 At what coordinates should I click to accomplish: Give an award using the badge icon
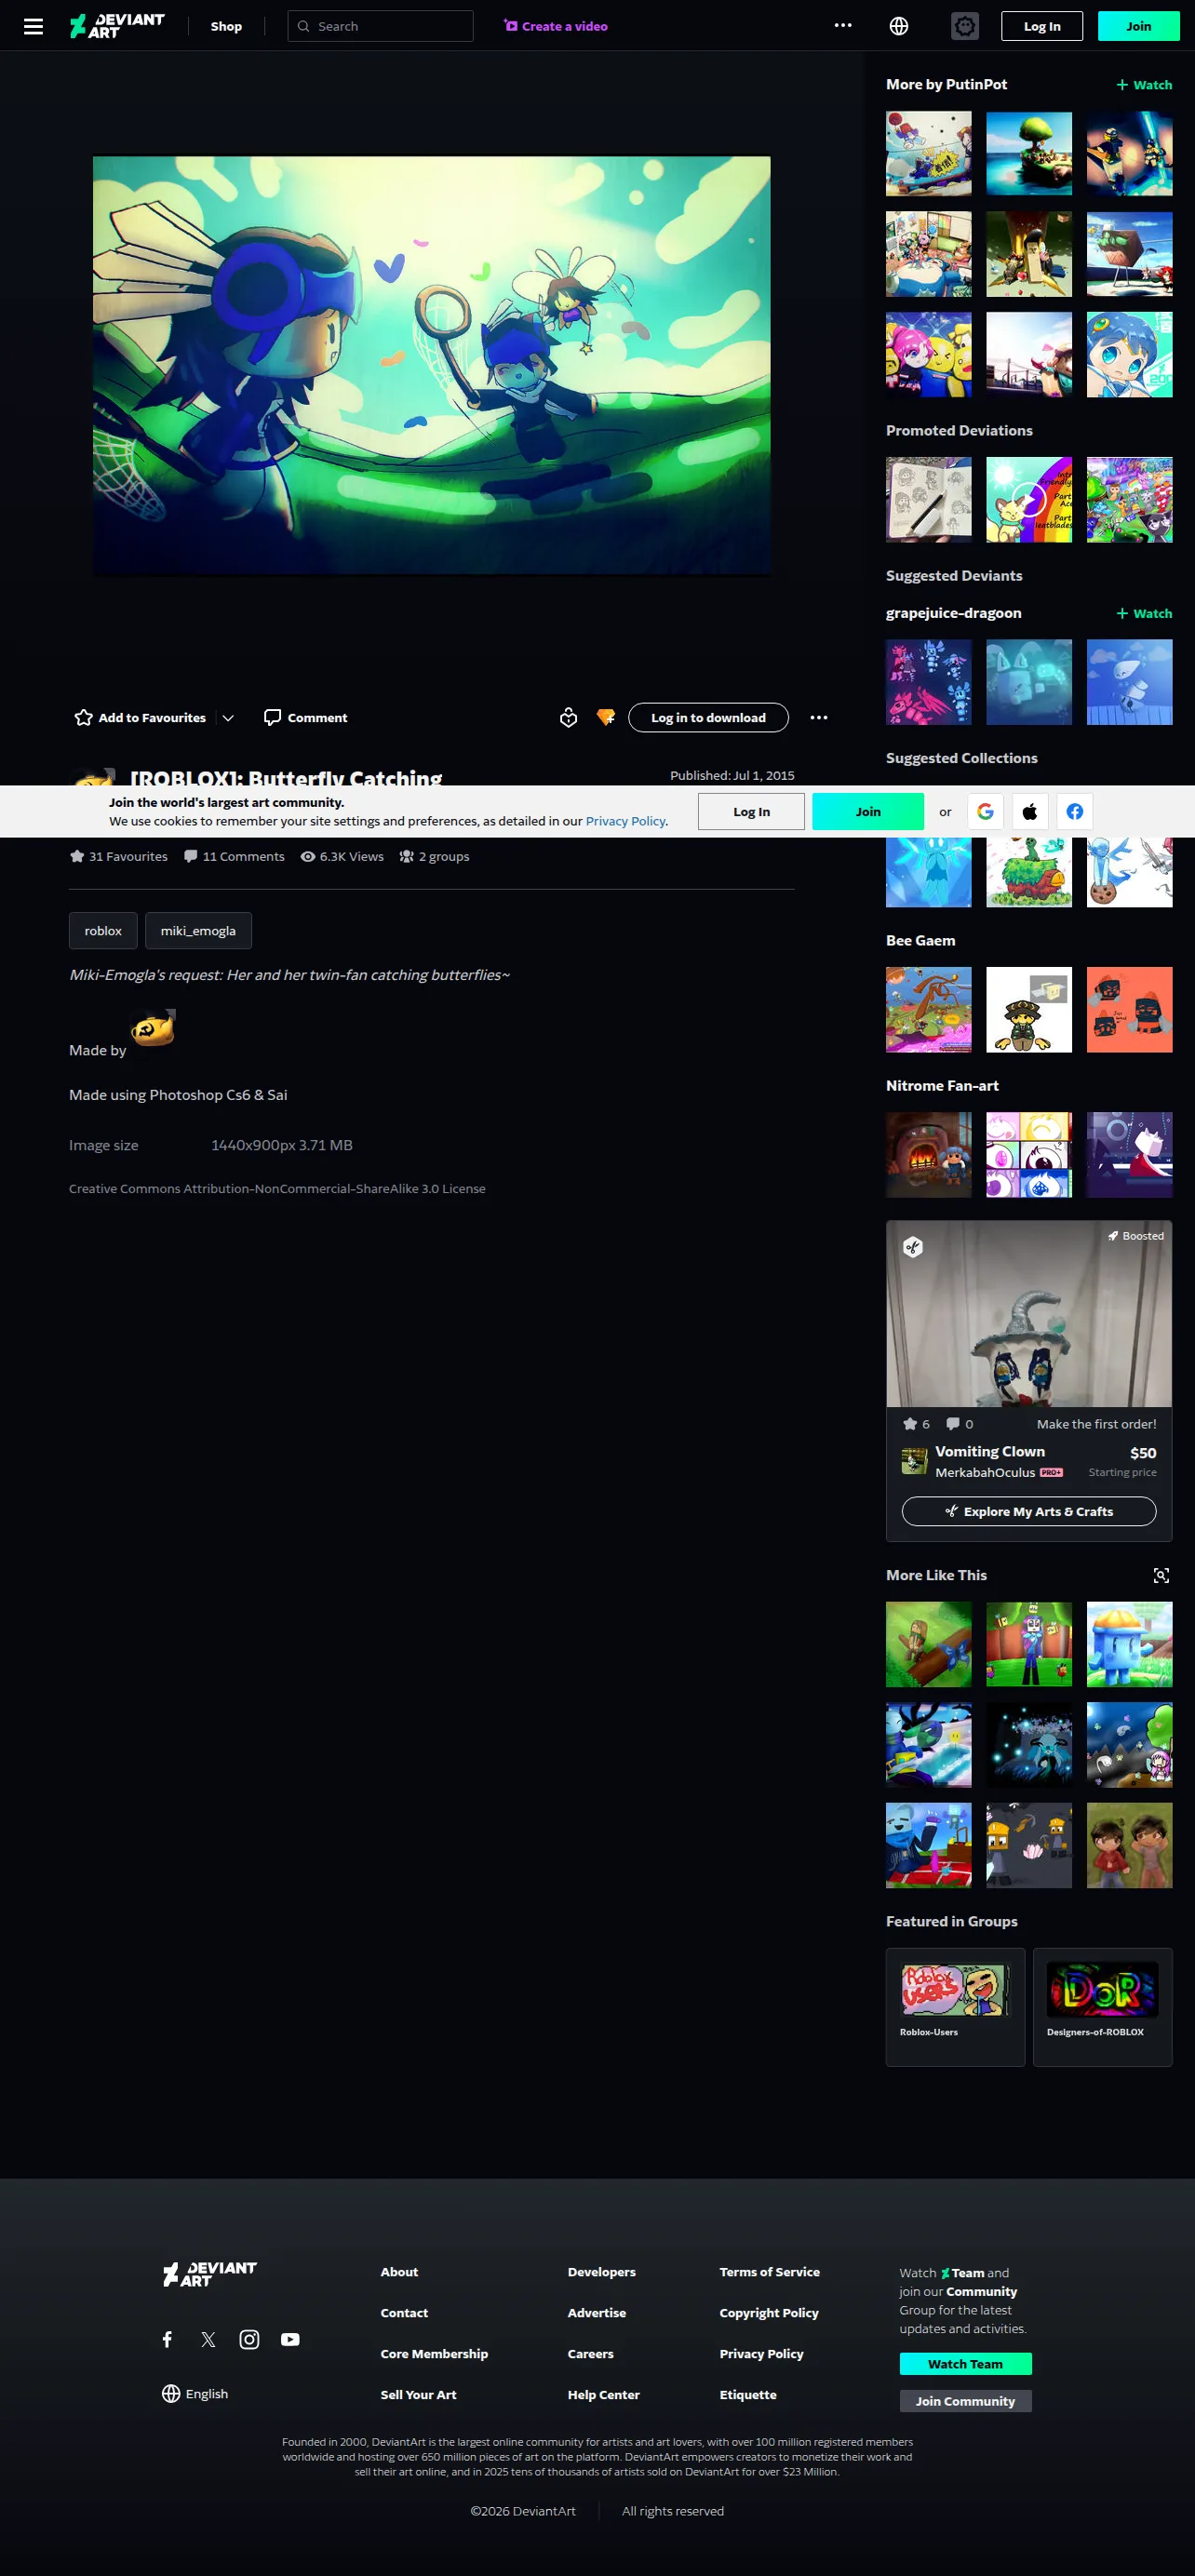pyautogui.click(x=568, y=717)
